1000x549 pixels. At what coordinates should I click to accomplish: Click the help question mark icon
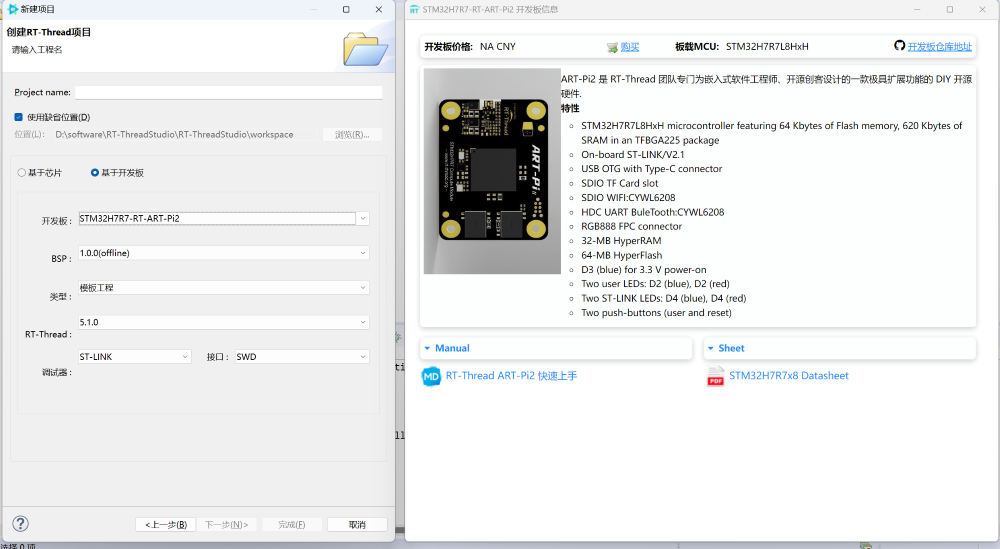tap(20, 523)
